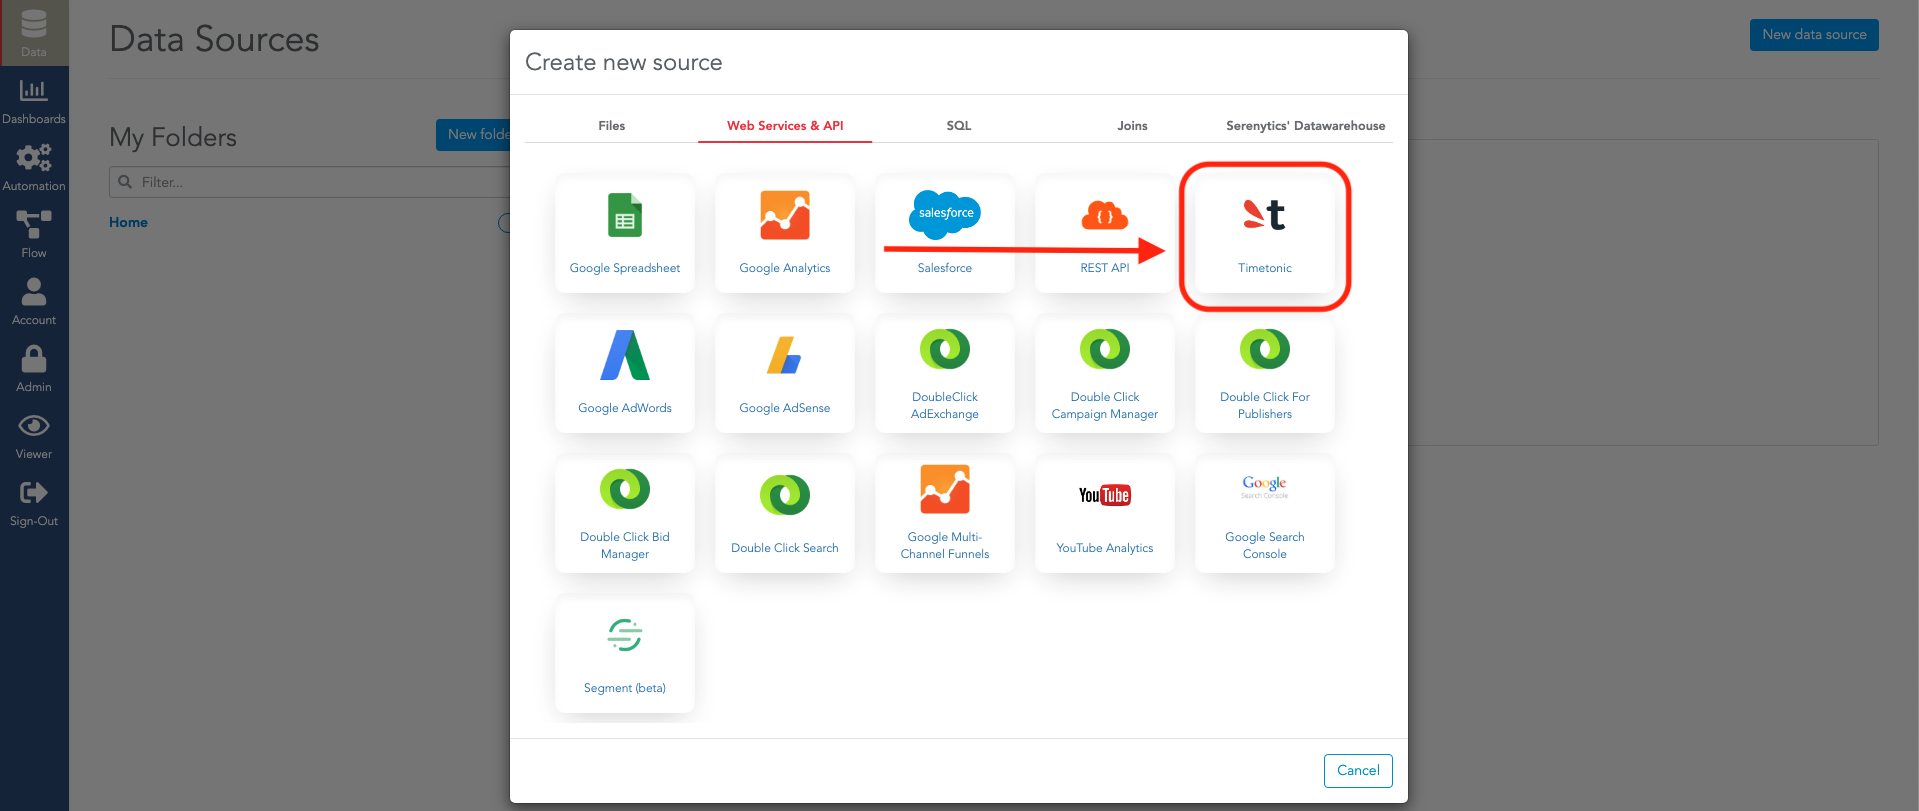
Task: Choose the Google Spreadsheet source
Action: (x=625, y=235)
